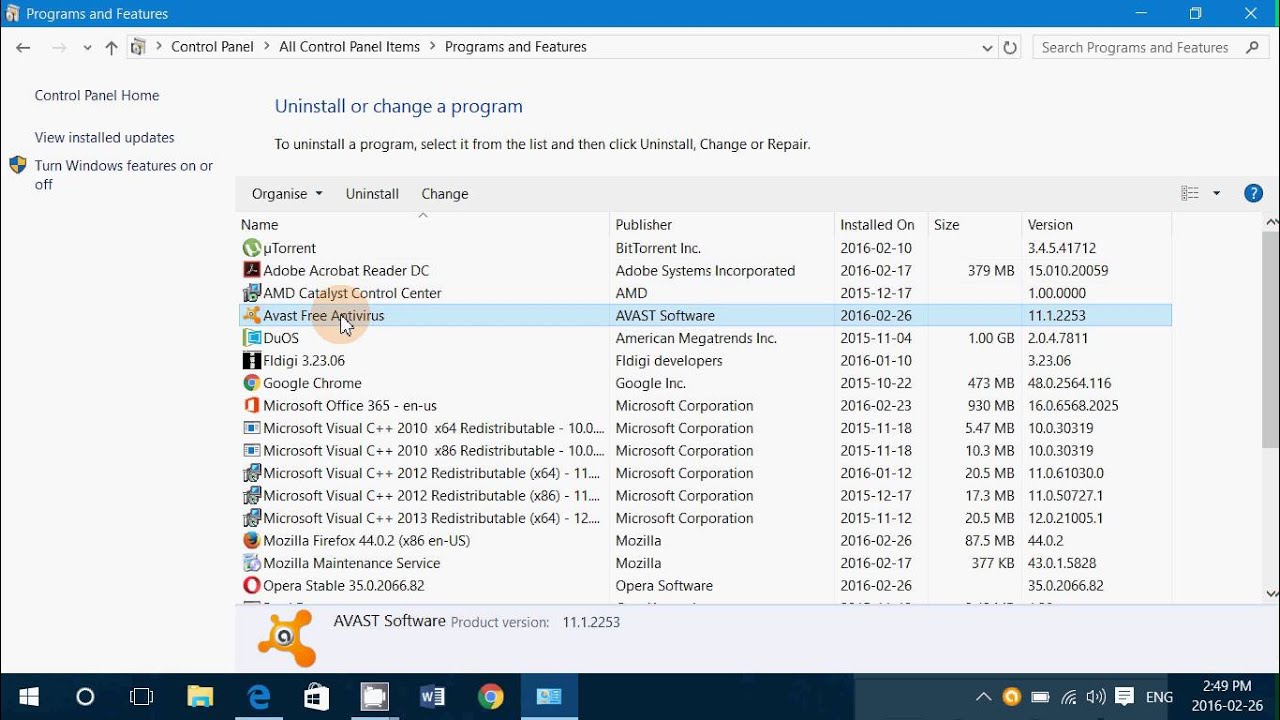Click the vertical scrollbar thumb

[1271, 339]
